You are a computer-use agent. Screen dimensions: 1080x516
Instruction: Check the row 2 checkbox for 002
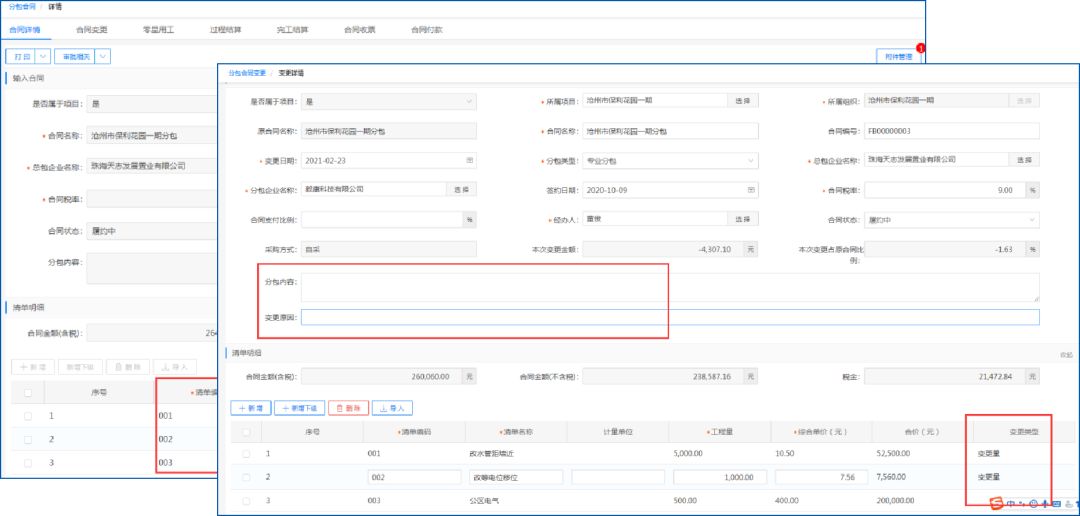tap(246, 477)
